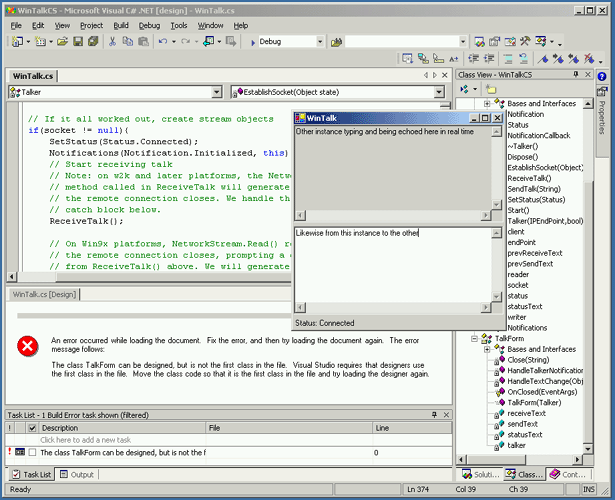
Task: Click the Class View New Folder icon
Action: click(491, 89)
